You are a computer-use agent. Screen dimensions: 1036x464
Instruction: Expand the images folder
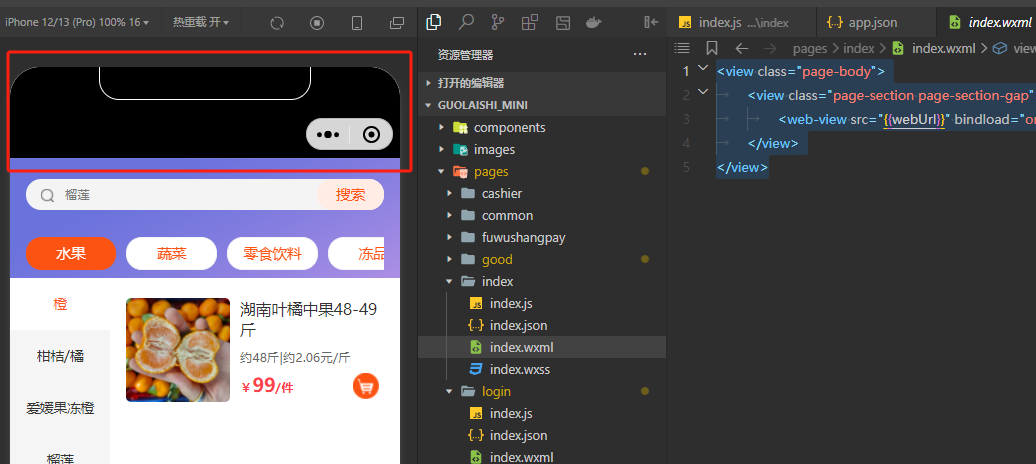coord(542,149)
